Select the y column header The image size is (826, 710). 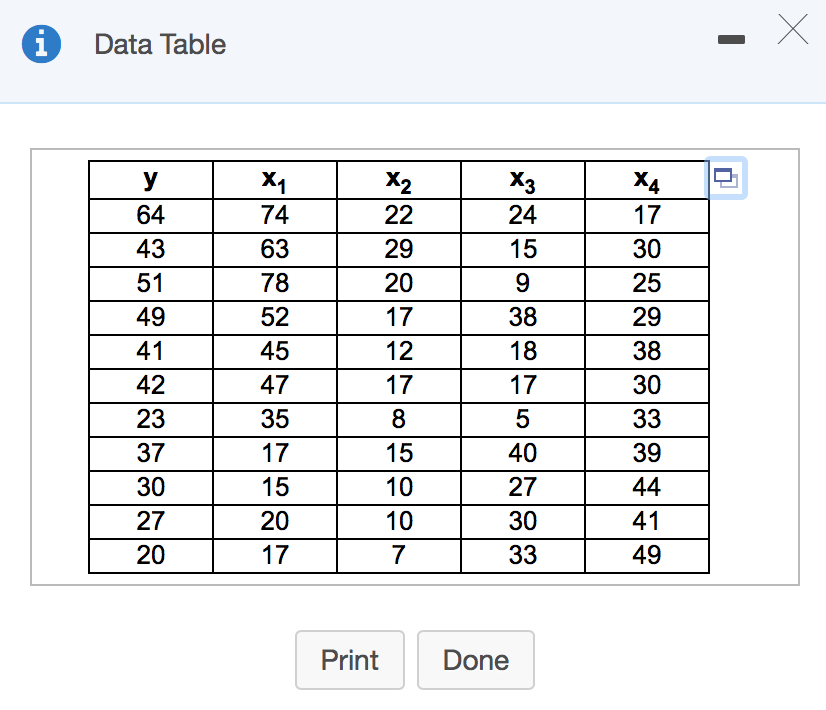151,181
